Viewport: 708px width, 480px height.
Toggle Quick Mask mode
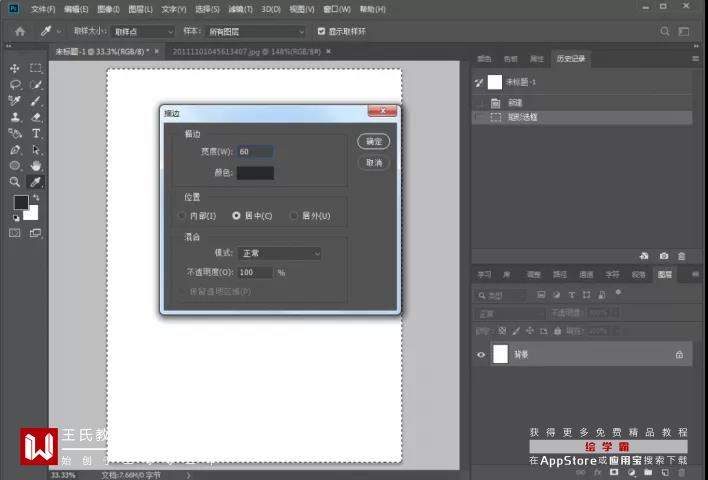[14, 233]
